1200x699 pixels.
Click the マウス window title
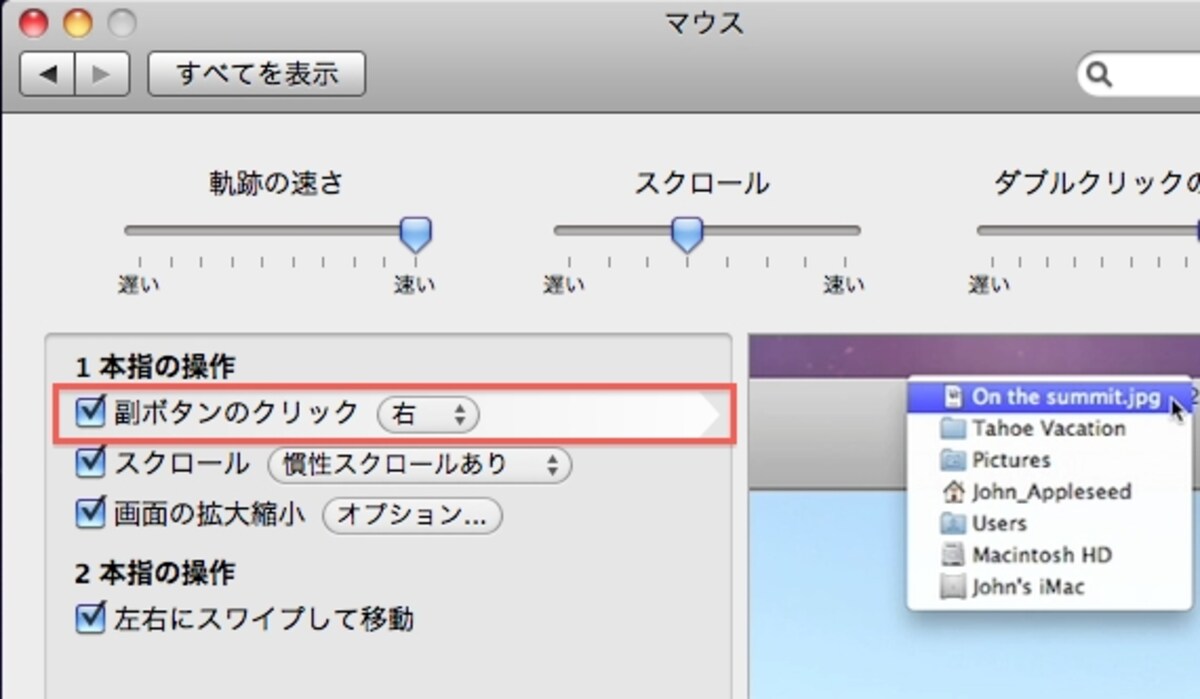[705, 22]
